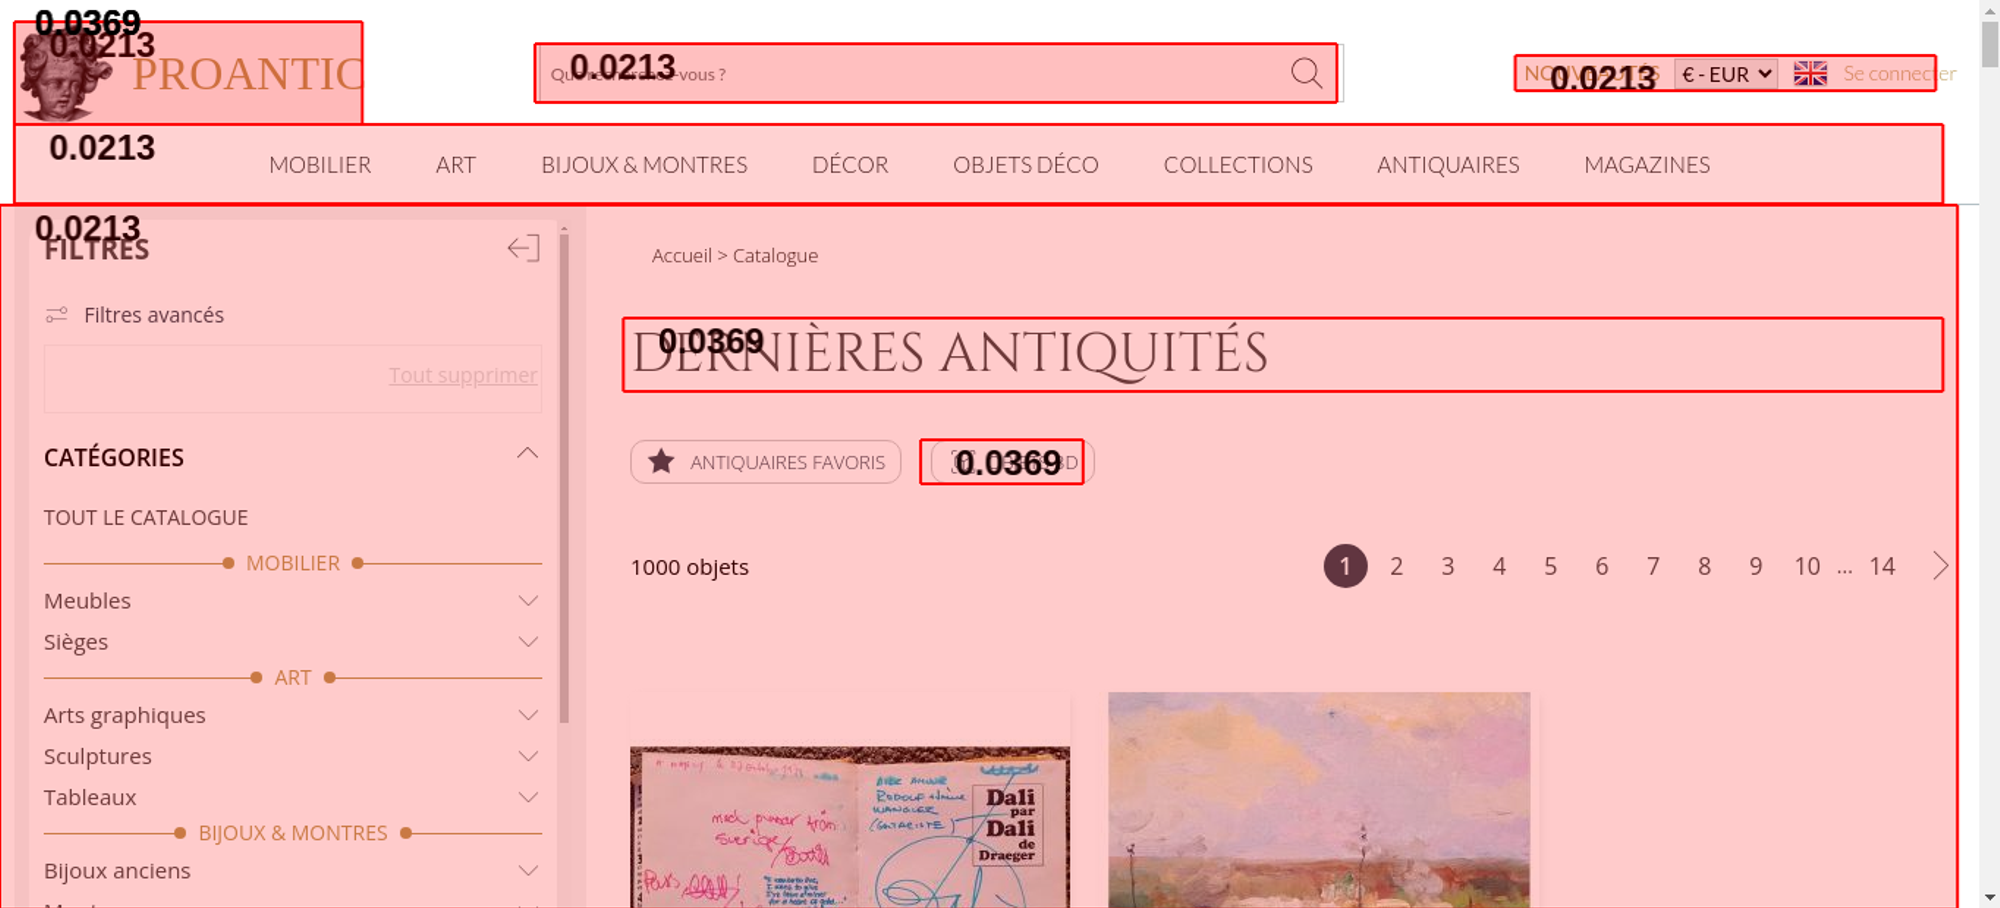Click the search input field
2000x908 pixels.
tap(915, 73)
